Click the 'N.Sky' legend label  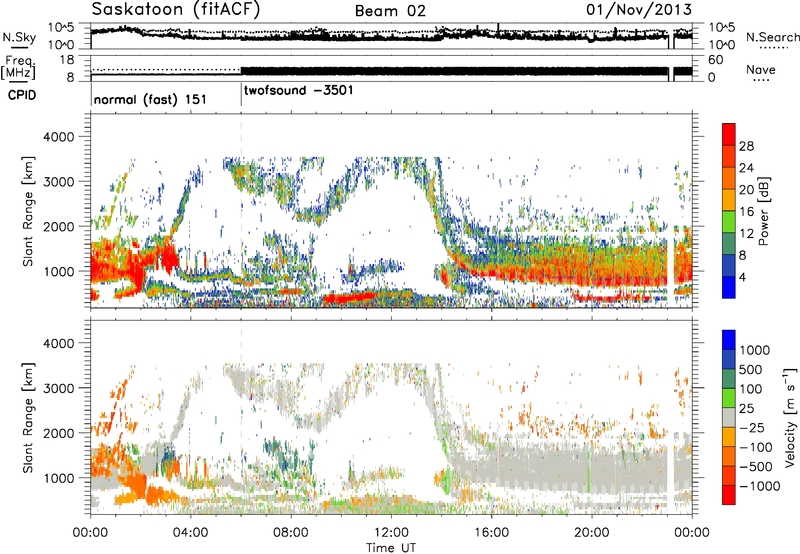coord(19,37)
